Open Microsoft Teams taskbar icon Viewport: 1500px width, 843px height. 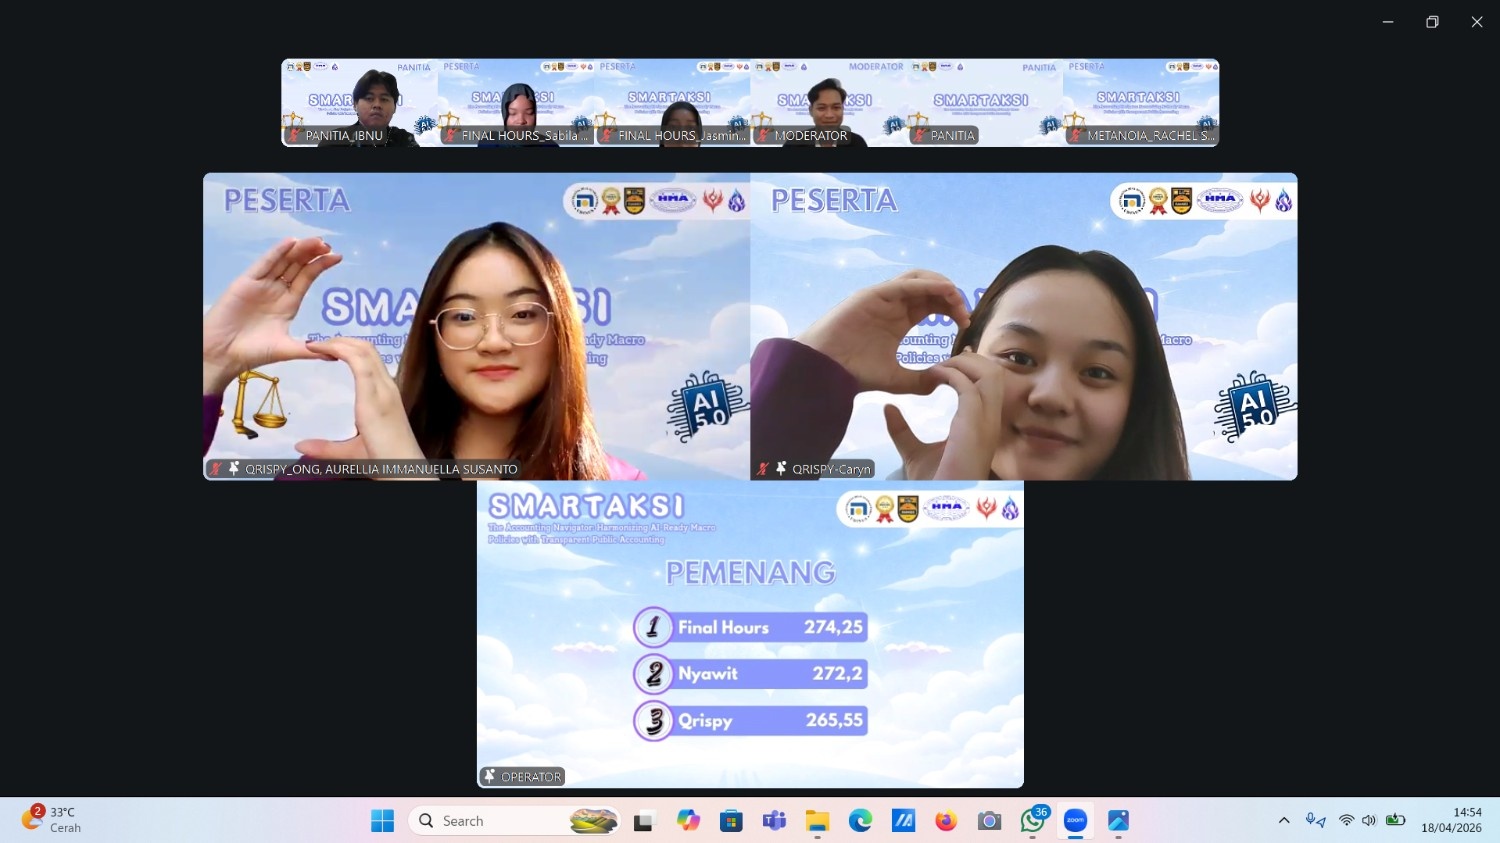click(x=774, y=821)
